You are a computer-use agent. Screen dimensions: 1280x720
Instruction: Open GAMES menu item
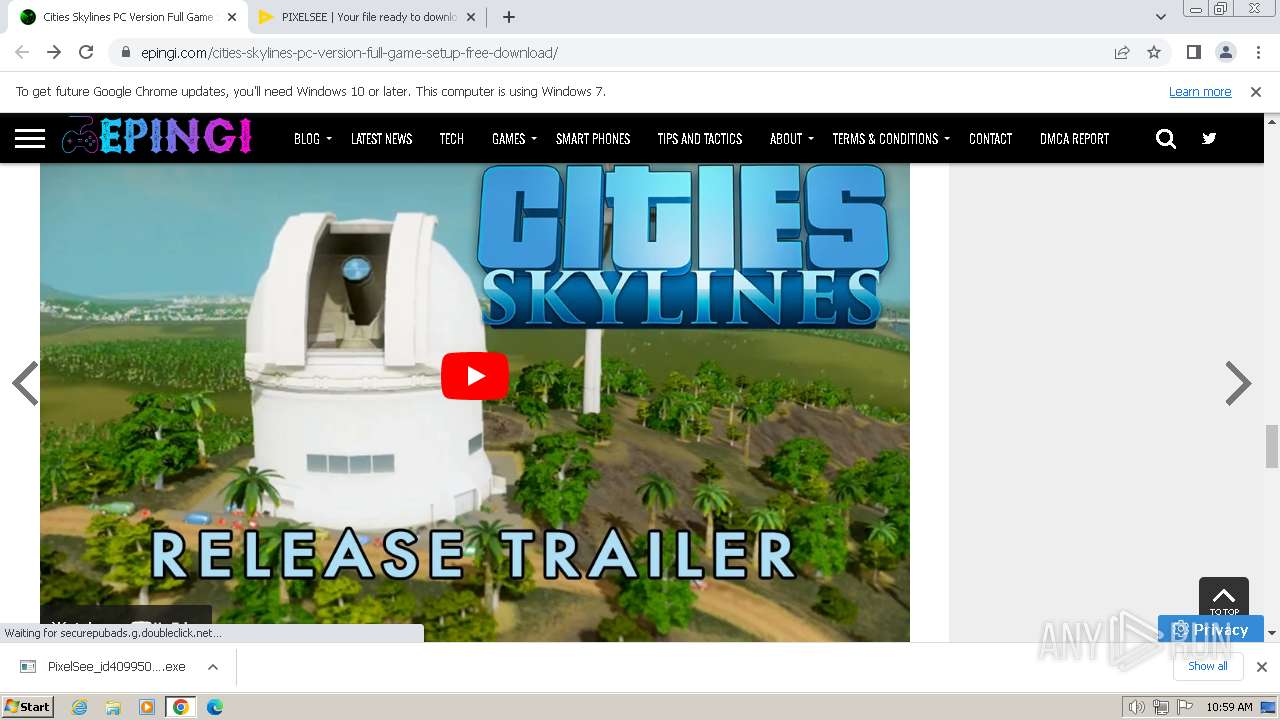508,139
